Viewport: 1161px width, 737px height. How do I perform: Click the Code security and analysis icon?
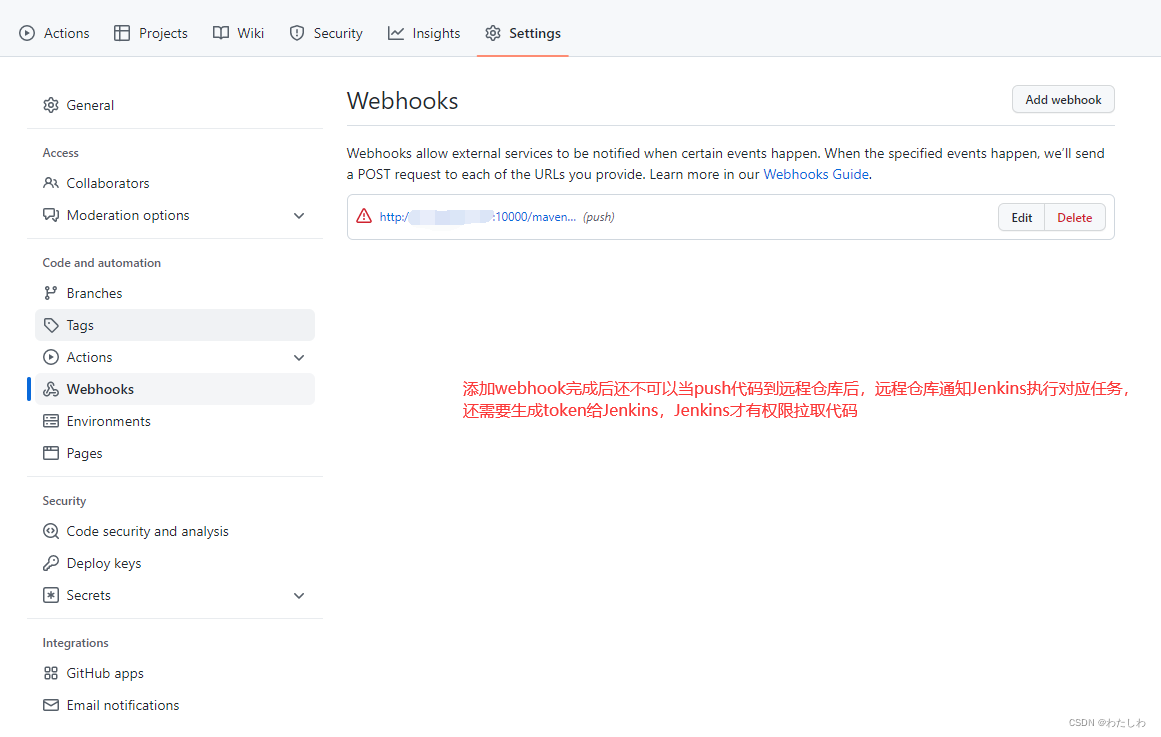tap(50, 531)
